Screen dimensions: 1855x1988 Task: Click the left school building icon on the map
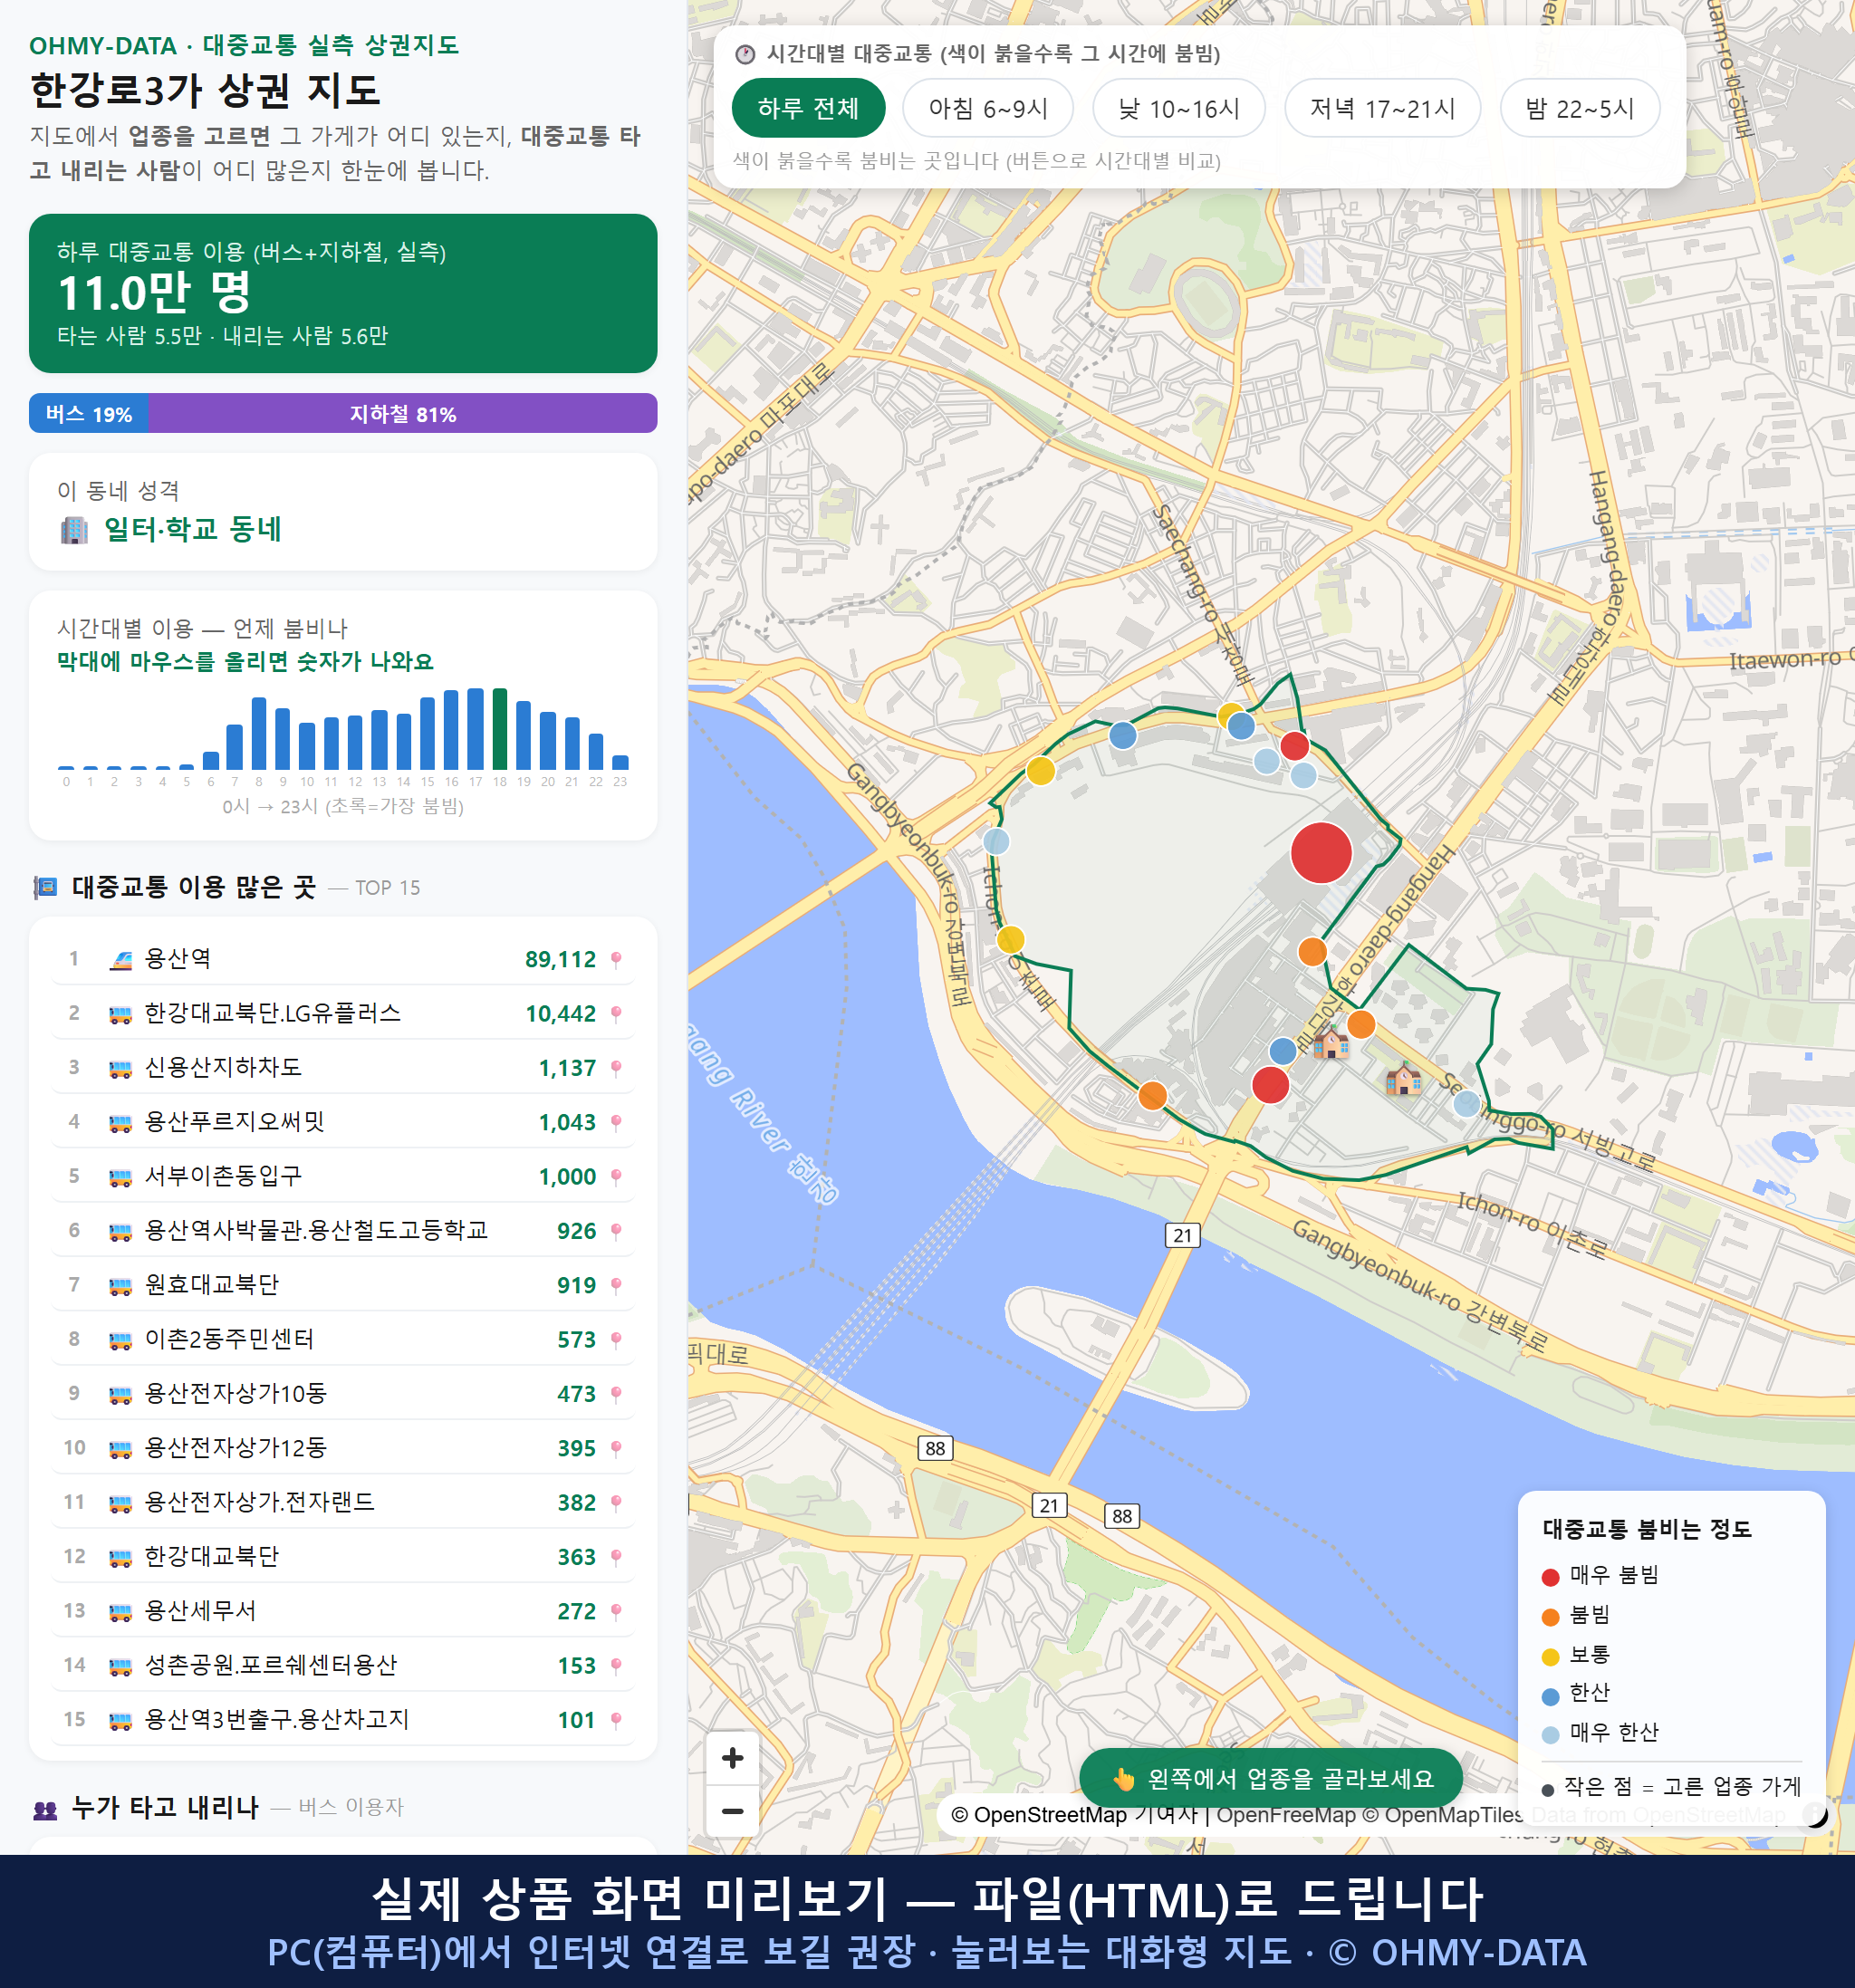[1331, 1043]
